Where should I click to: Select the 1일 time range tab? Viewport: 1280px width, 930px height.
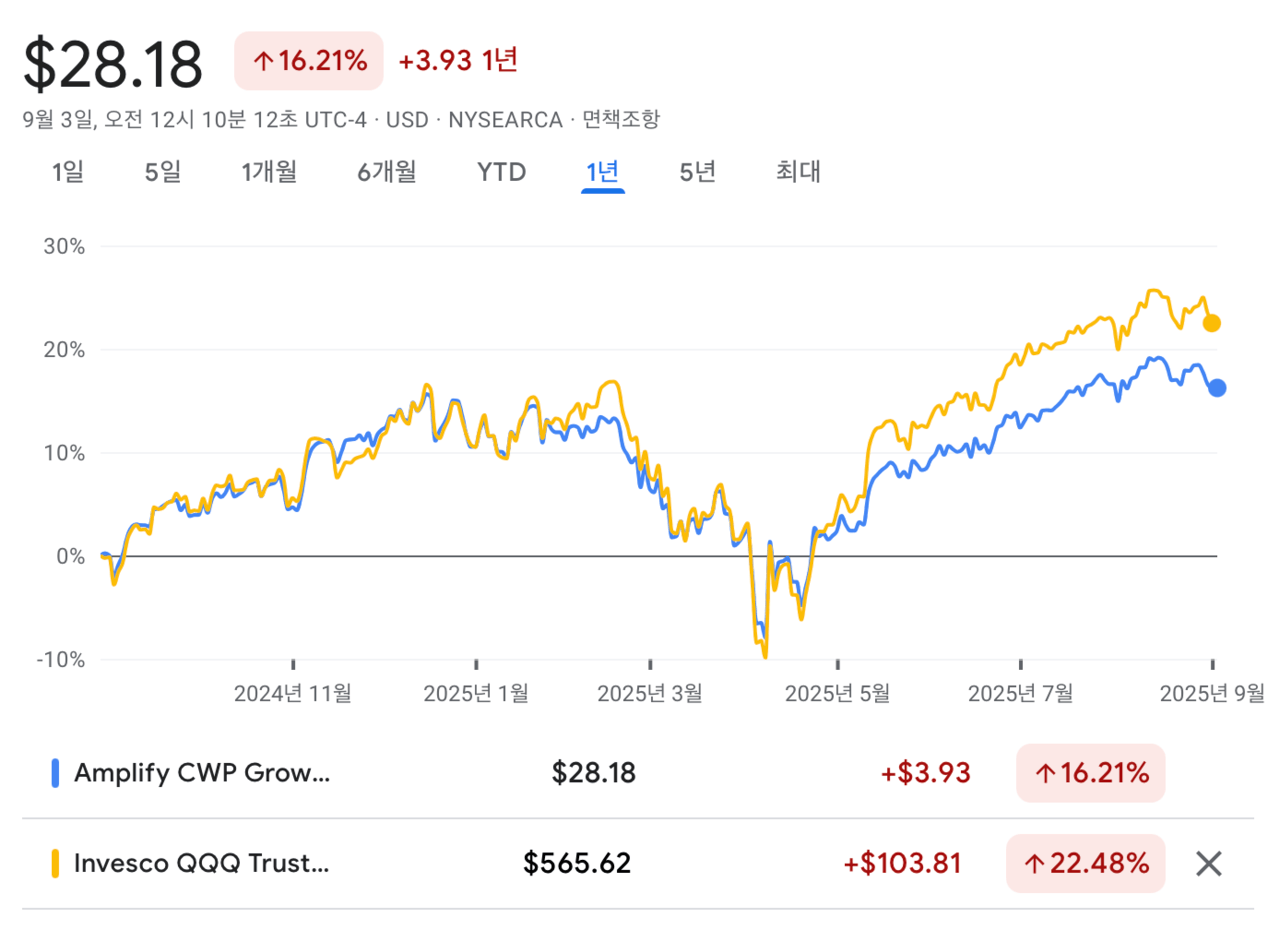pyautogui.click(x=68, y=172)
